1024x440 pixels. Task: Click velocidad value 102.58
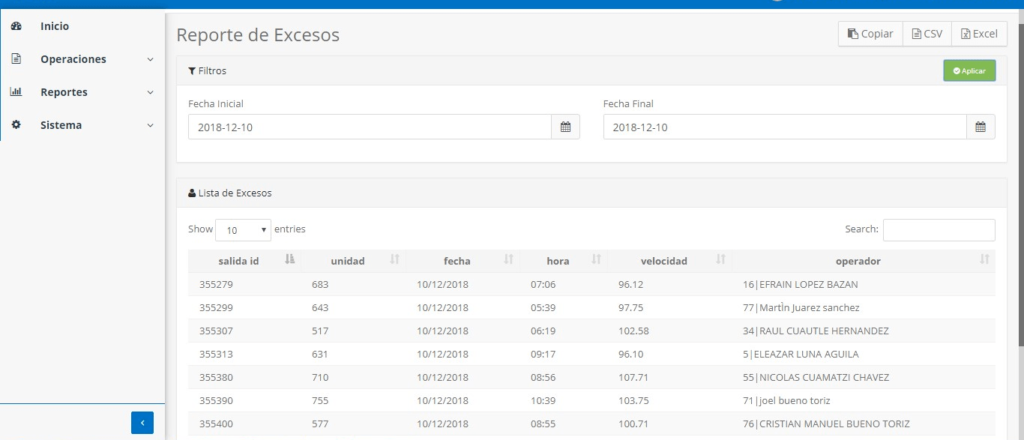pos(633,331)
